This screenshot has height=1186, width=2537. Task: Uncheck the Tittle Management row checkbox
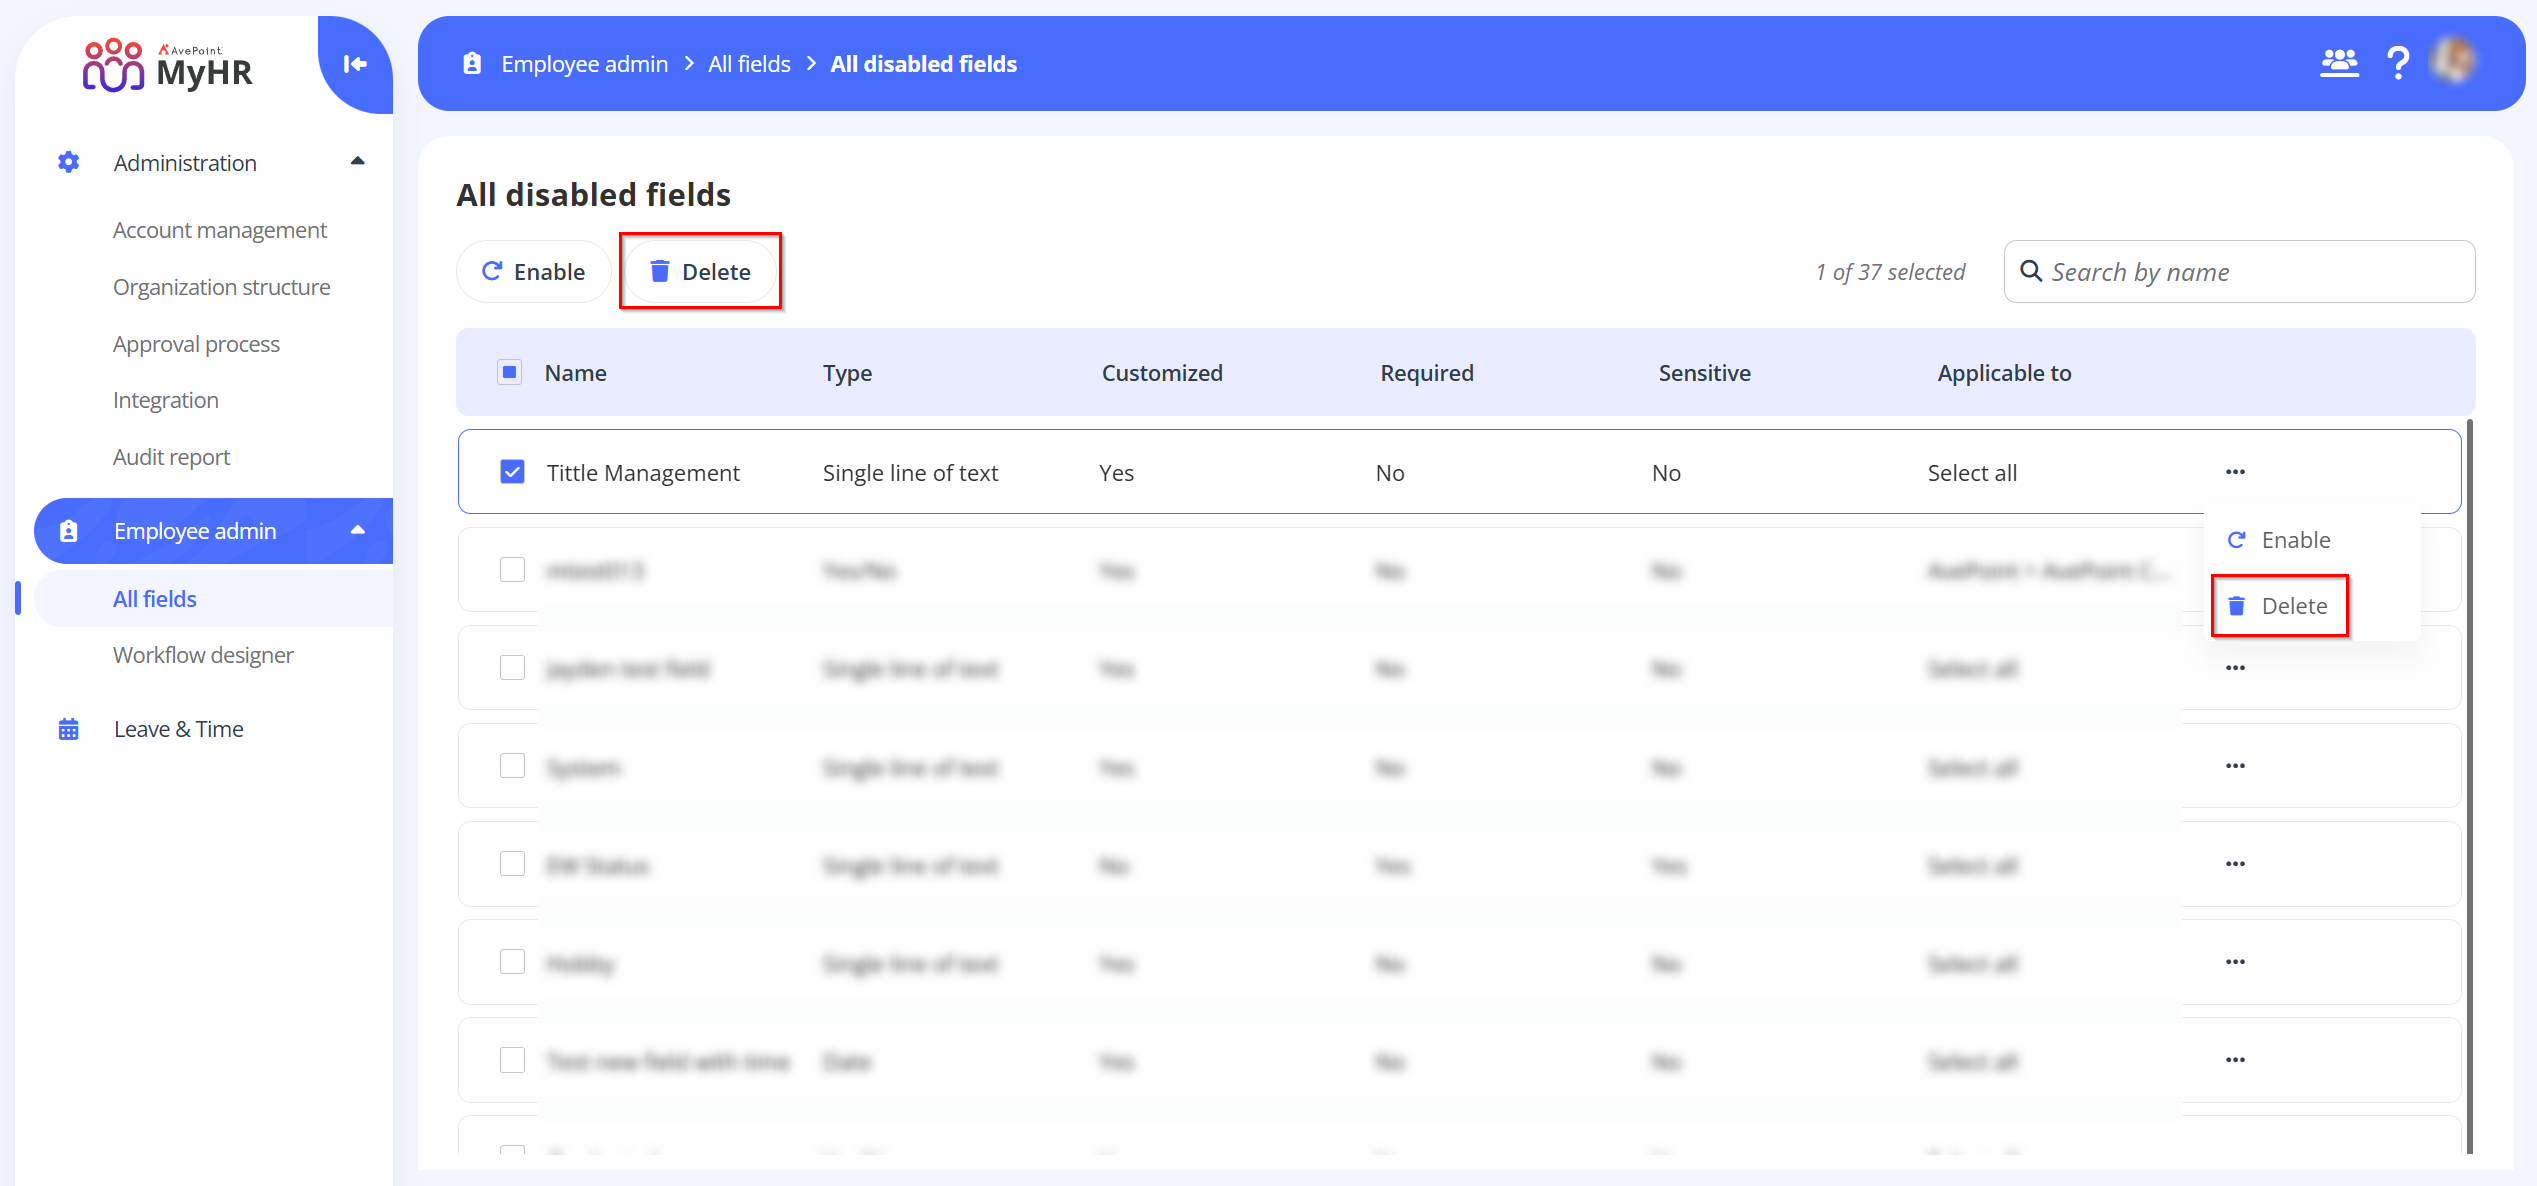pyautogui.click(x=512, y=472)
